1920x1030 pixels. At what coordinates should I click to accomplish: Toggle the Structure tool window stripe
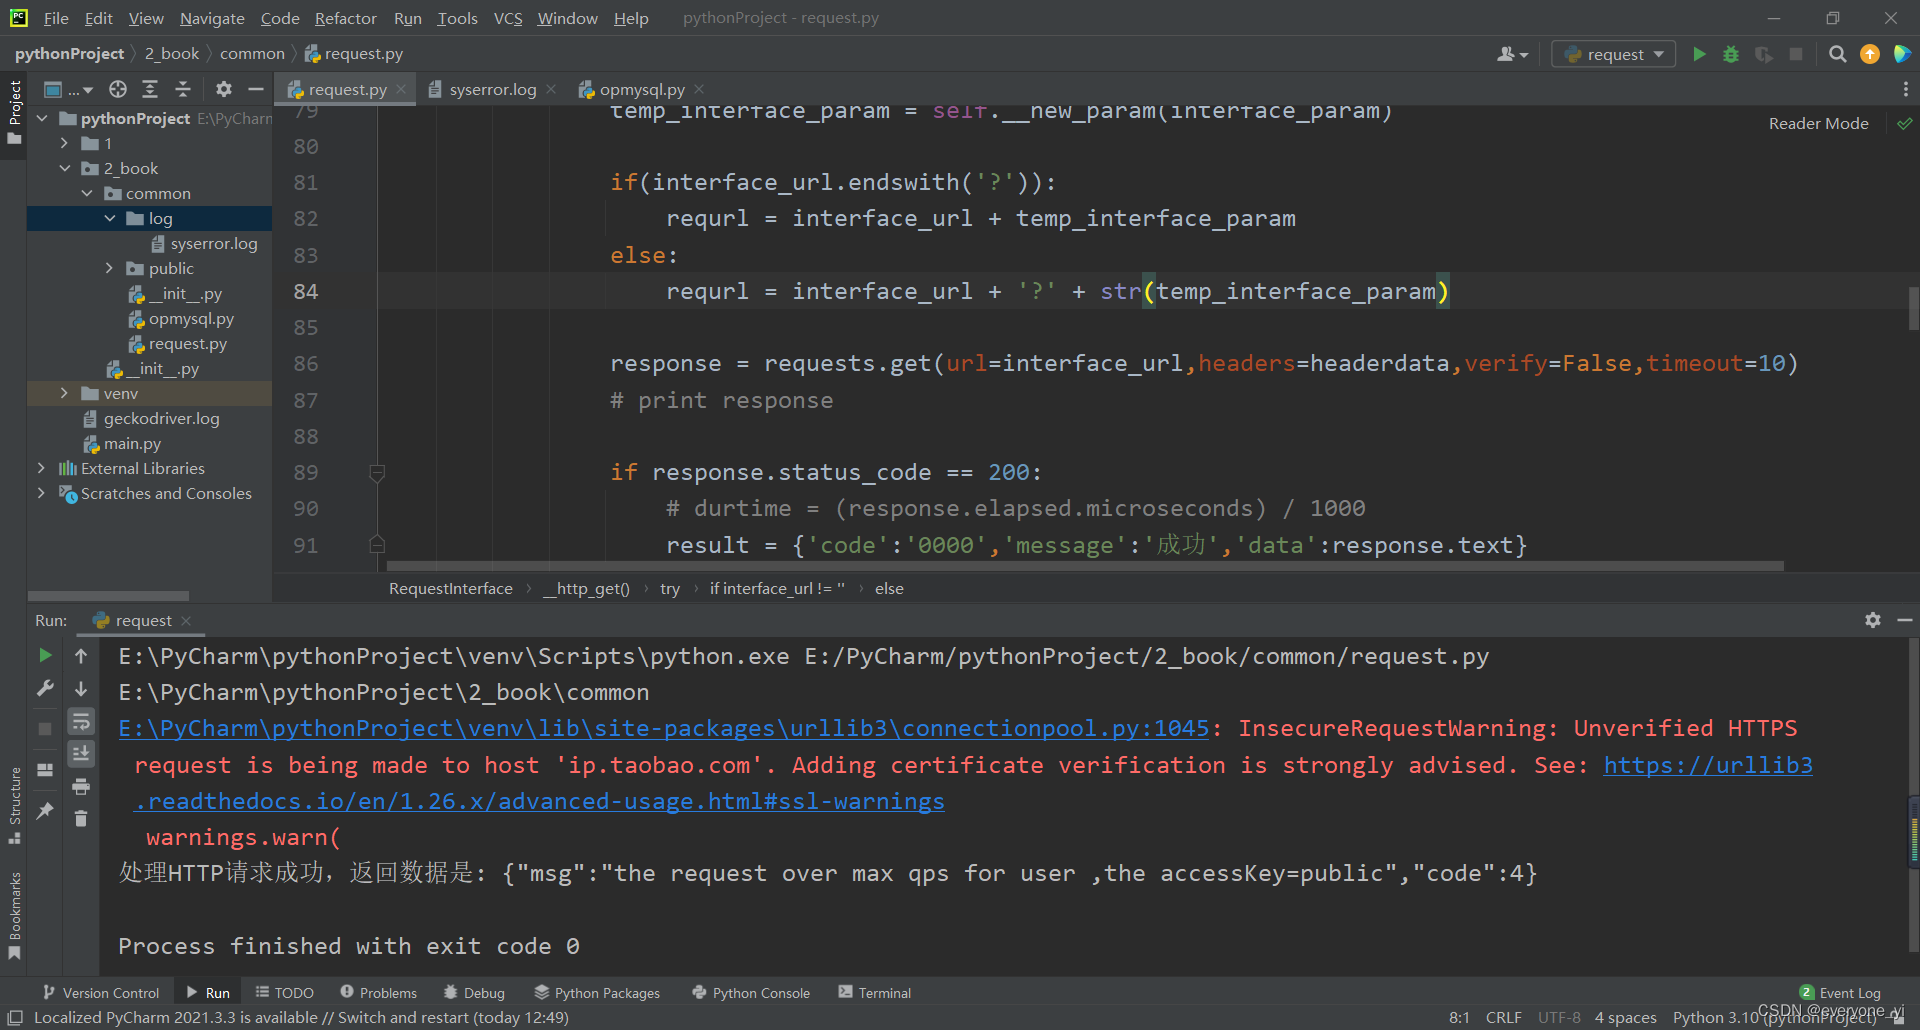coord(14,805)
